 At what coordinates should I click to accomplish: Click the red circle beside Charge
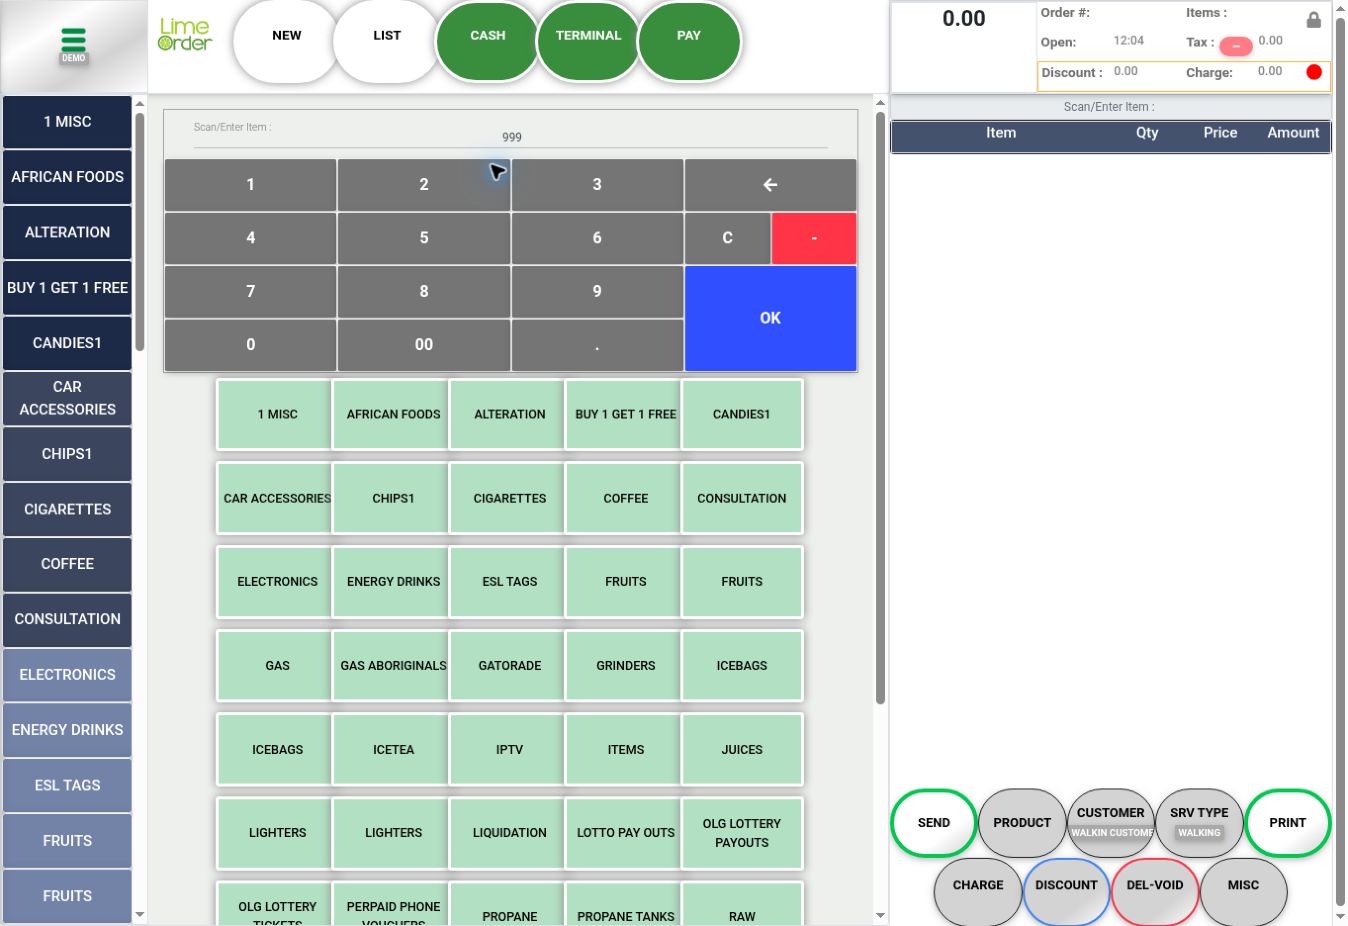click(1314, 72)
